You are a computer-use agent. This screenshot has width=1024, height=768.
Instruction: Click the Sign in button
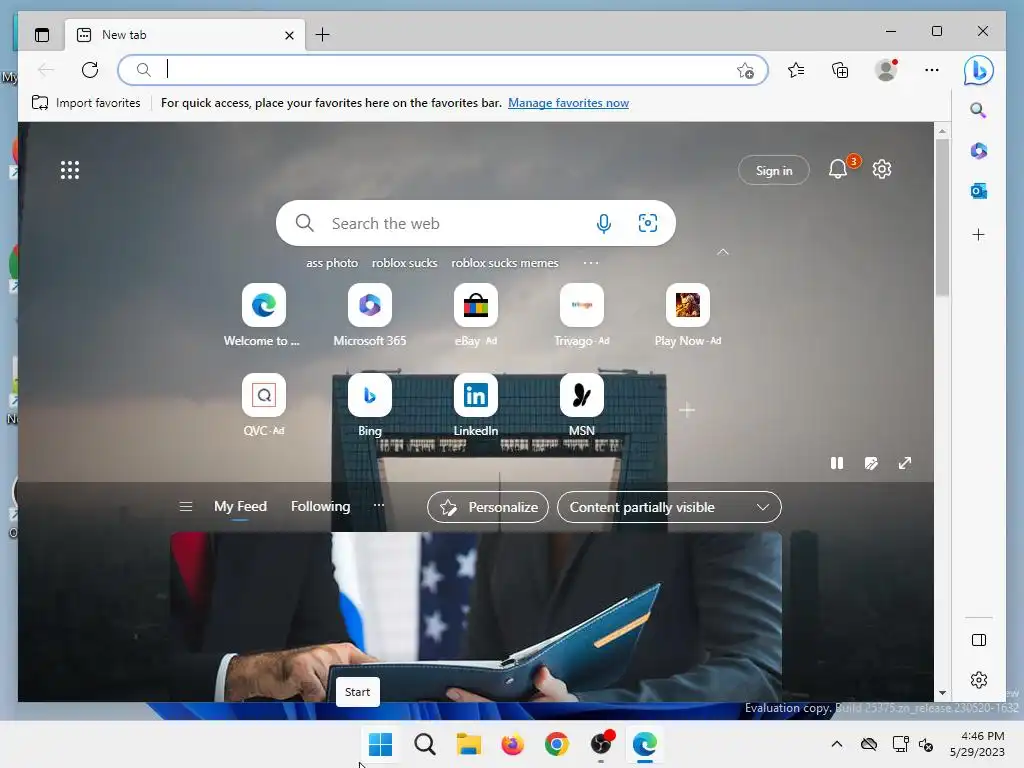[774, 170]
